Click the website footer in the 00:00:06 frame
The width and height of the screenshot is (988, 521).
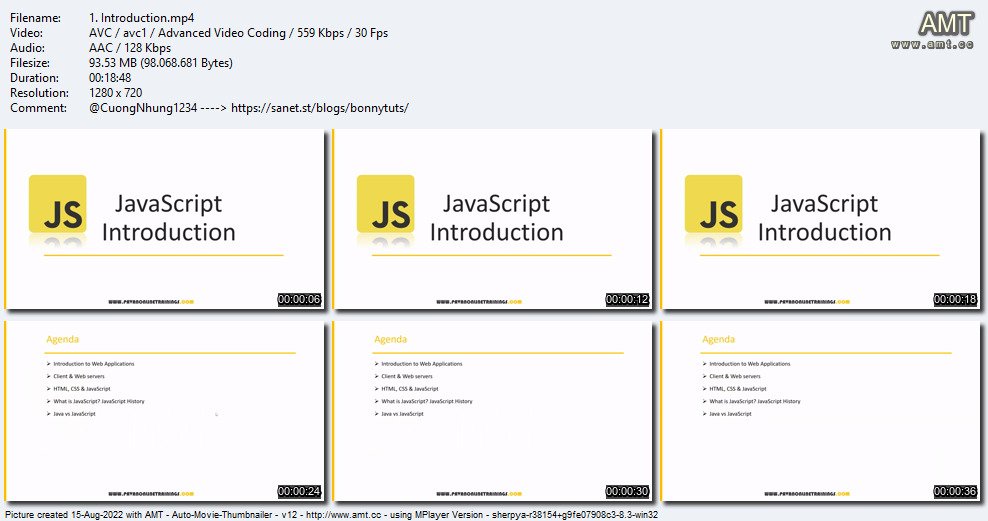[x=151, y=302]
